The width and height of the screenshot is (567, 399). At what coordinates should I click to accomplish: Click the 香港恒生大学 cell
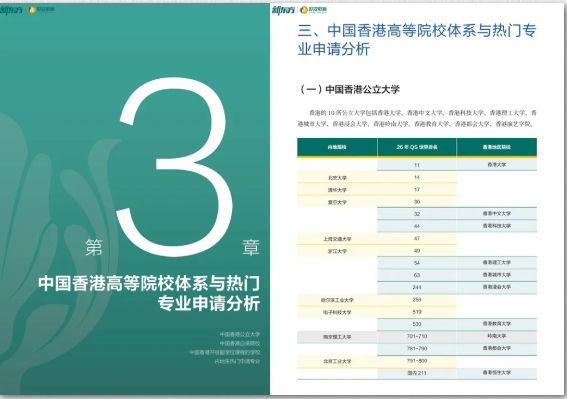496,372
